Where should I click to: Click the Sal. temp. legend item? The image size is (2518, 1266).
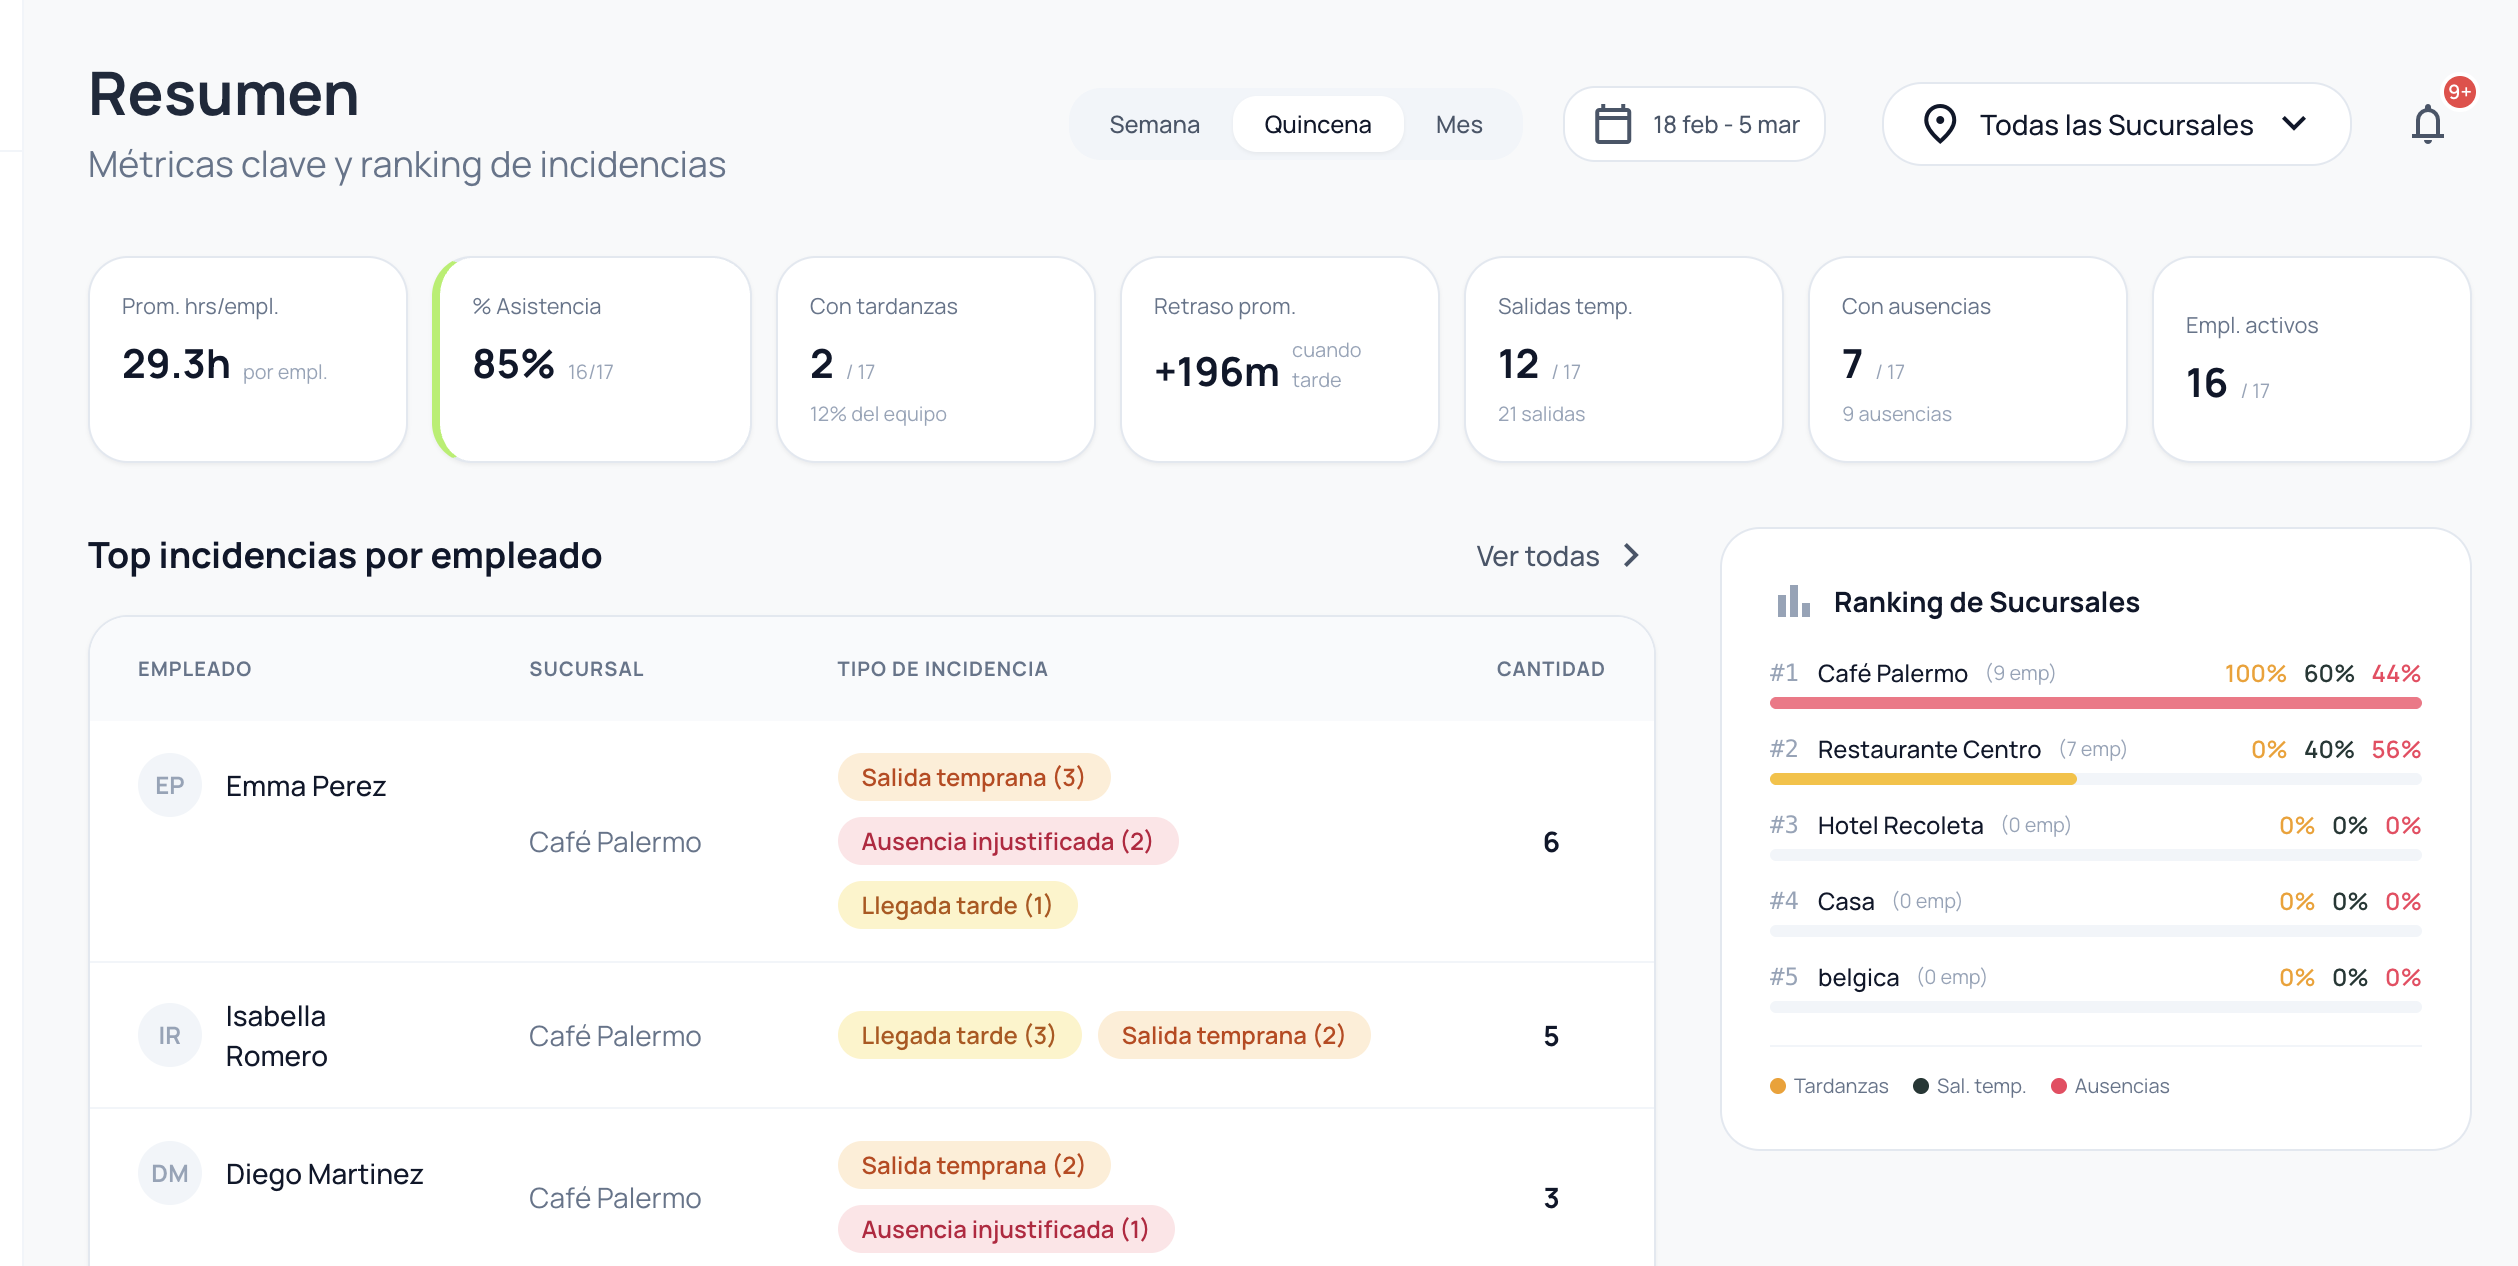(x=1969, y=1086)
